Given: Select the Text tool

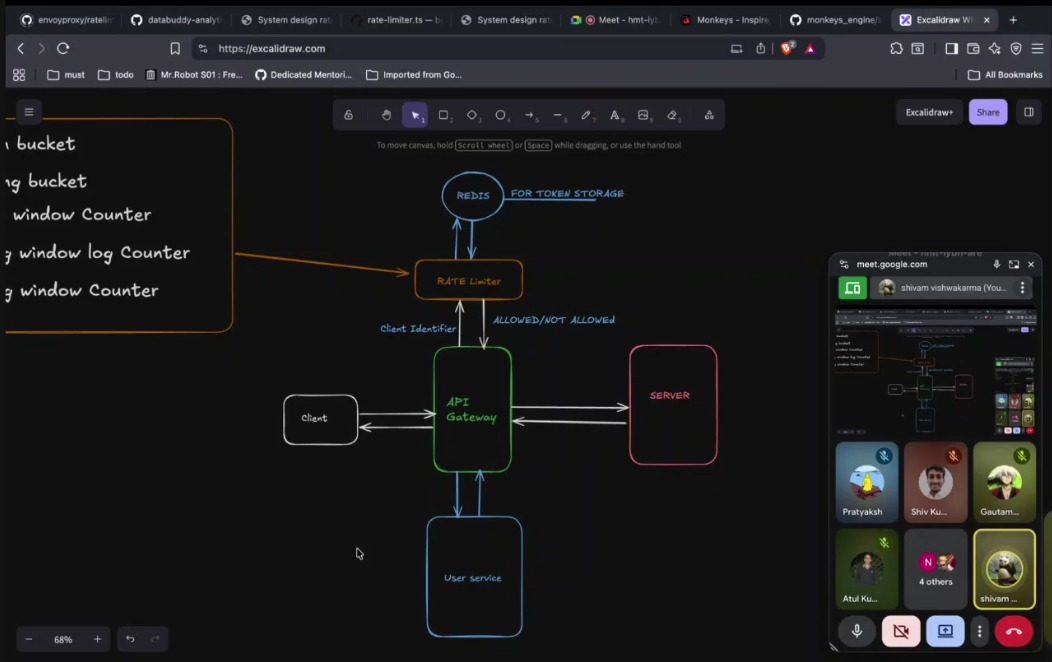Looking at the screenshot, I should tap(615, 115).
